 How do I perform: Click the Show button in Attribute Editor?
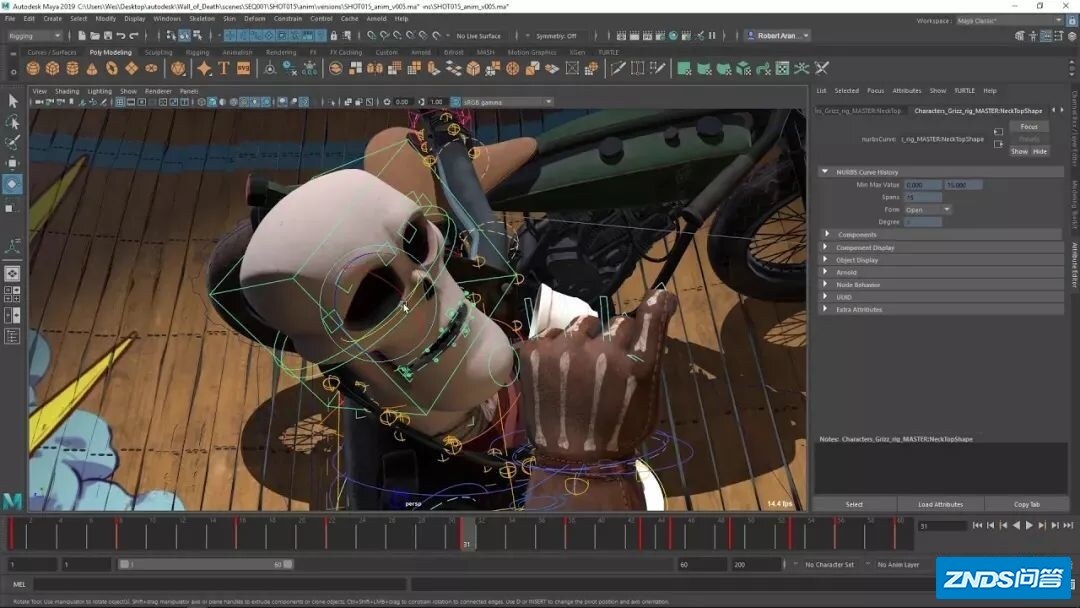click(x=1019, y=151)
